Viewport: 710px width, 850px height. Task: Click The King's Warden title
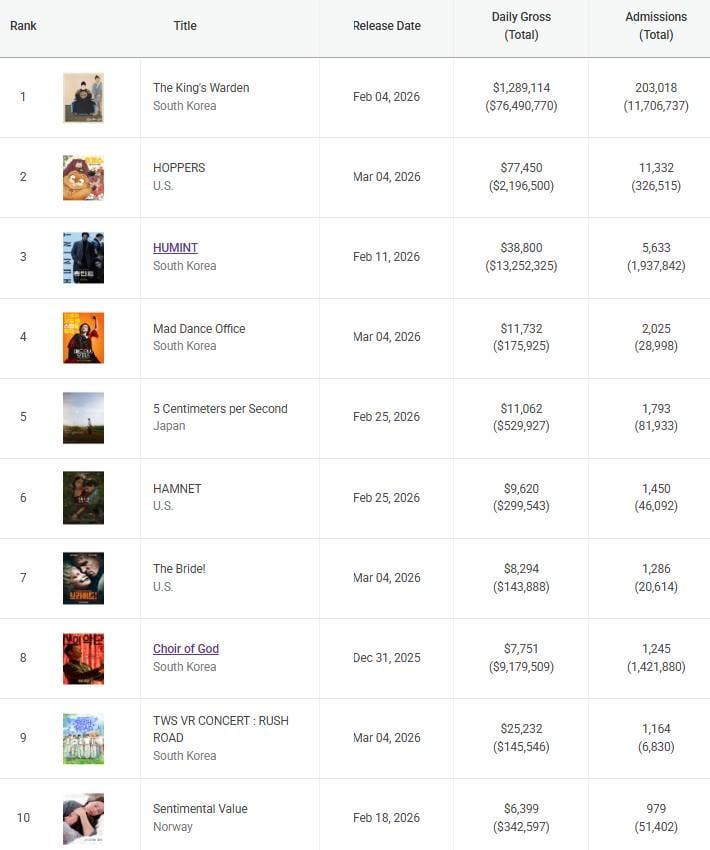(201, 88)
